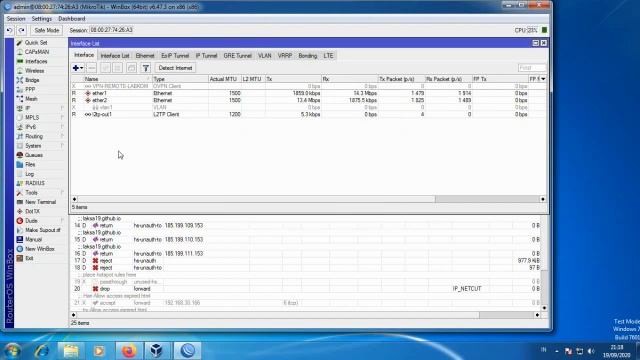Viewport: 640px width, 360px height.
Task: Open Dot1X in the sidebar
Action: 32,211
